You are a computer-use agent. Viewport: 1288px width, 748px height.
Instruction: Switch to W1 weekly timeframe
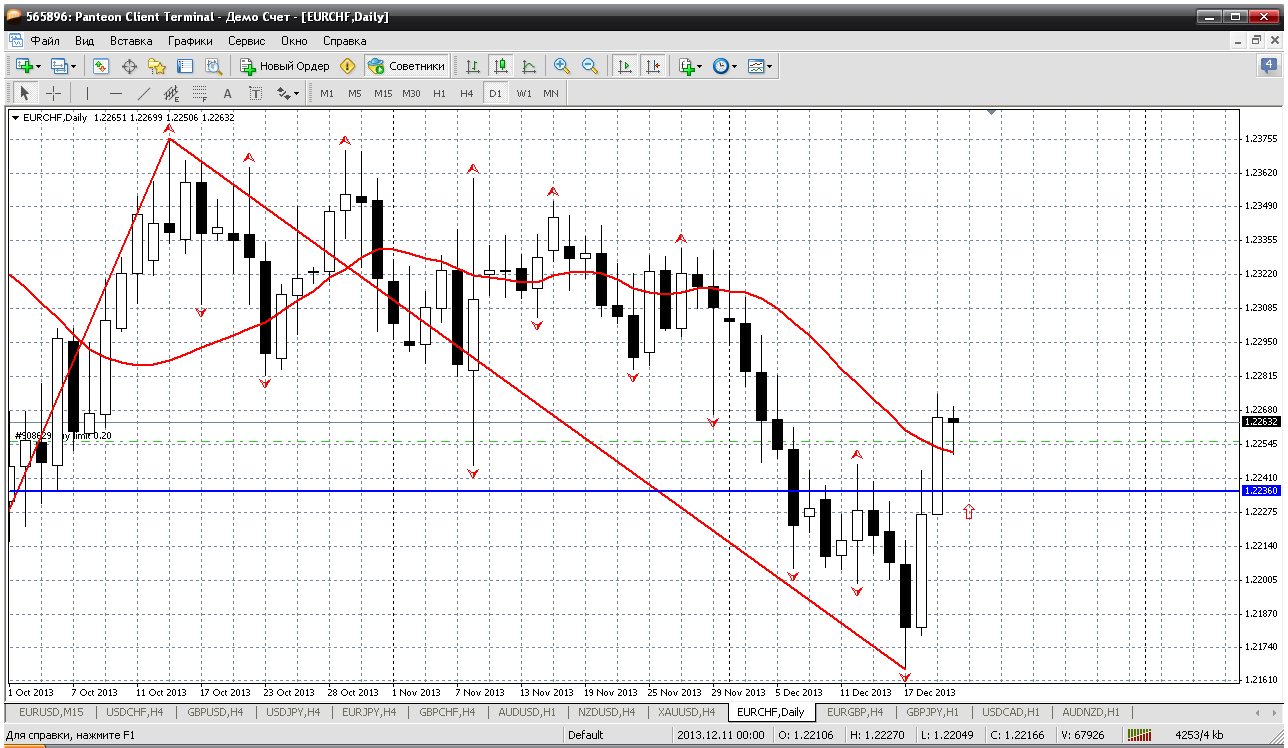coord(523,93)
